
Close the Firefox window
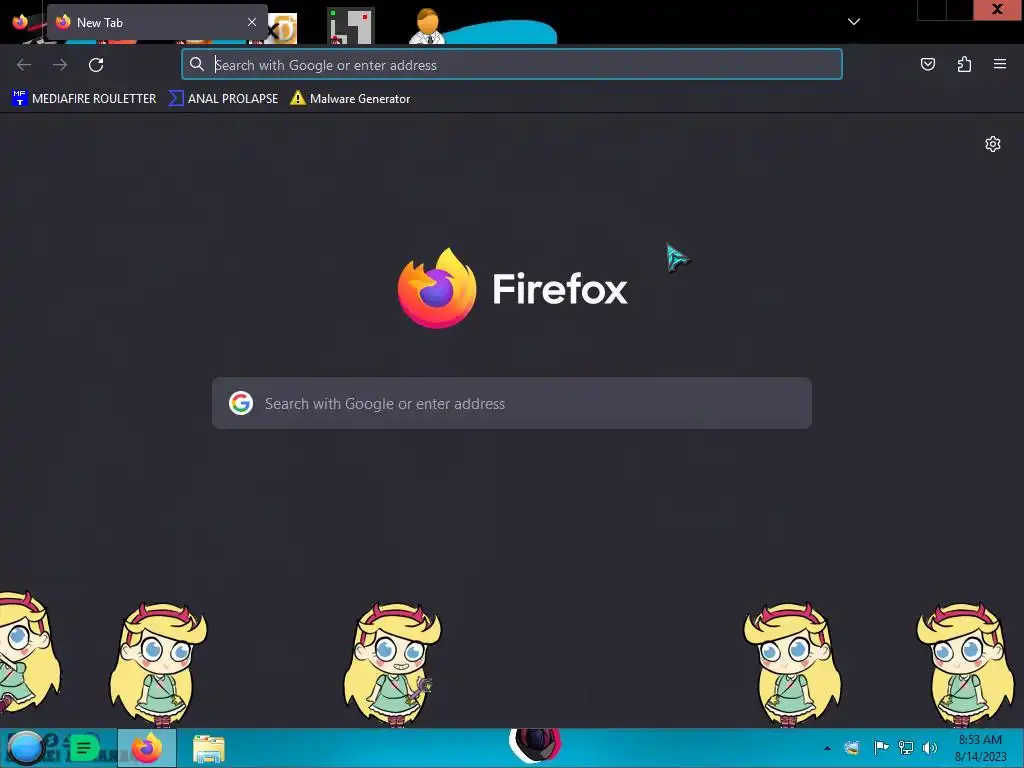[997, 9]
